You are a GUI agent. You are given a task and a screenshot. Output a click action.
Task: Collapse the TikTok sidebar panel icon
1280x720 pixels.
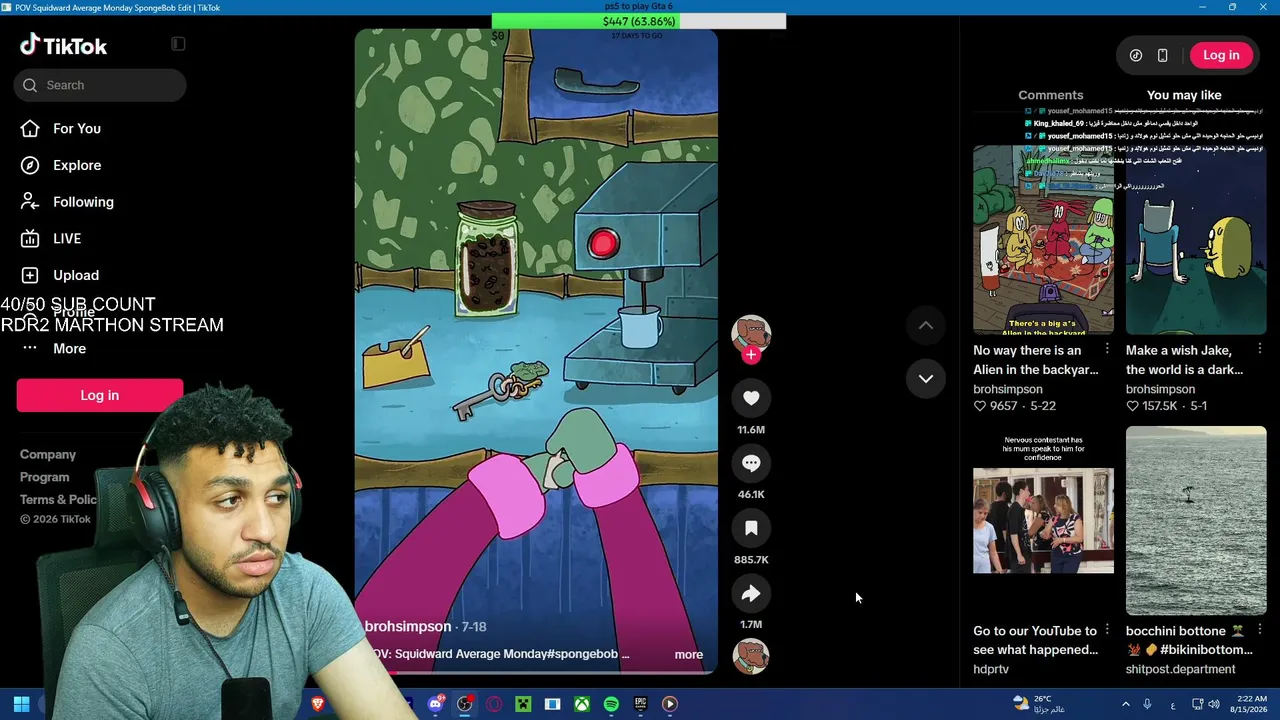(178, 44)
